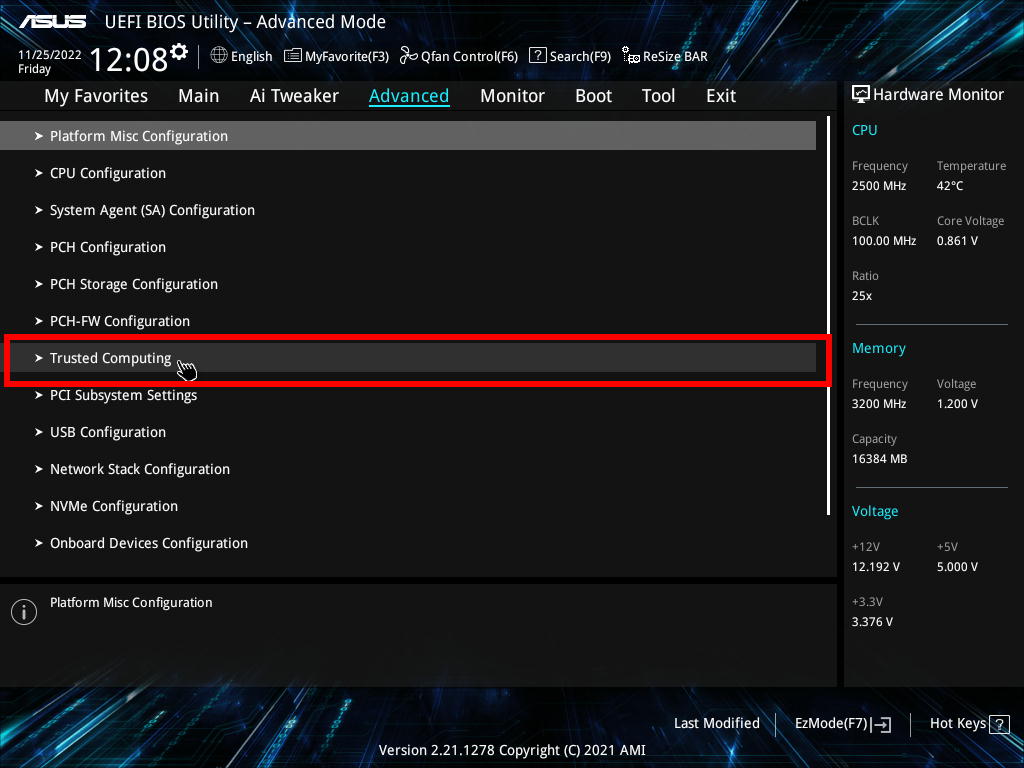The image size is (1024, 768).
Task: Click the +5V reading 5.000 V
Action: 957,567
